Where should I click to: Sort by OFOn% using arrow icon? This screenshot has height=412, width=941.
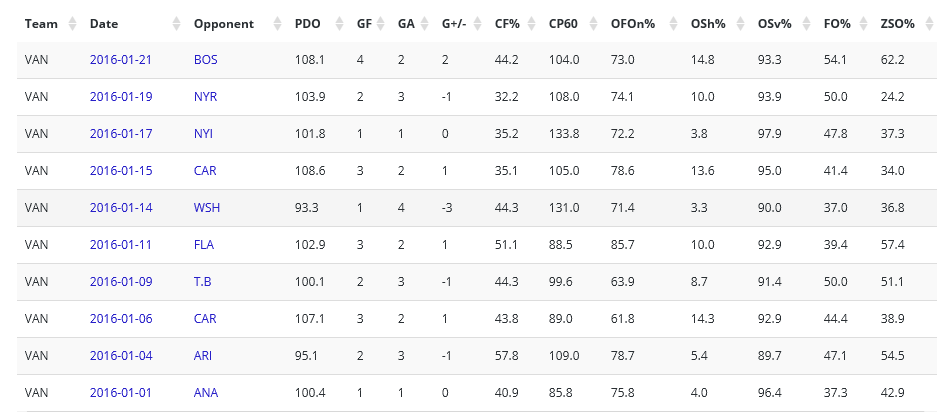[x=672, y=23]
